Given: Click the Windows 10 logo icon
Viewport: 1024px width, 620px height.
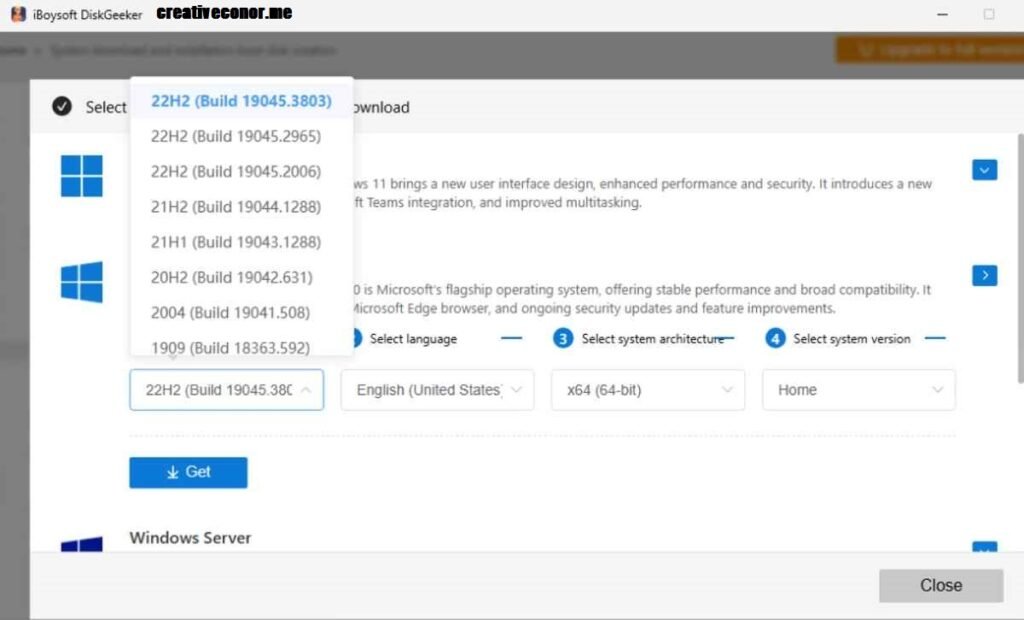Looking at the screenshot, I should (x=82, y=282).
